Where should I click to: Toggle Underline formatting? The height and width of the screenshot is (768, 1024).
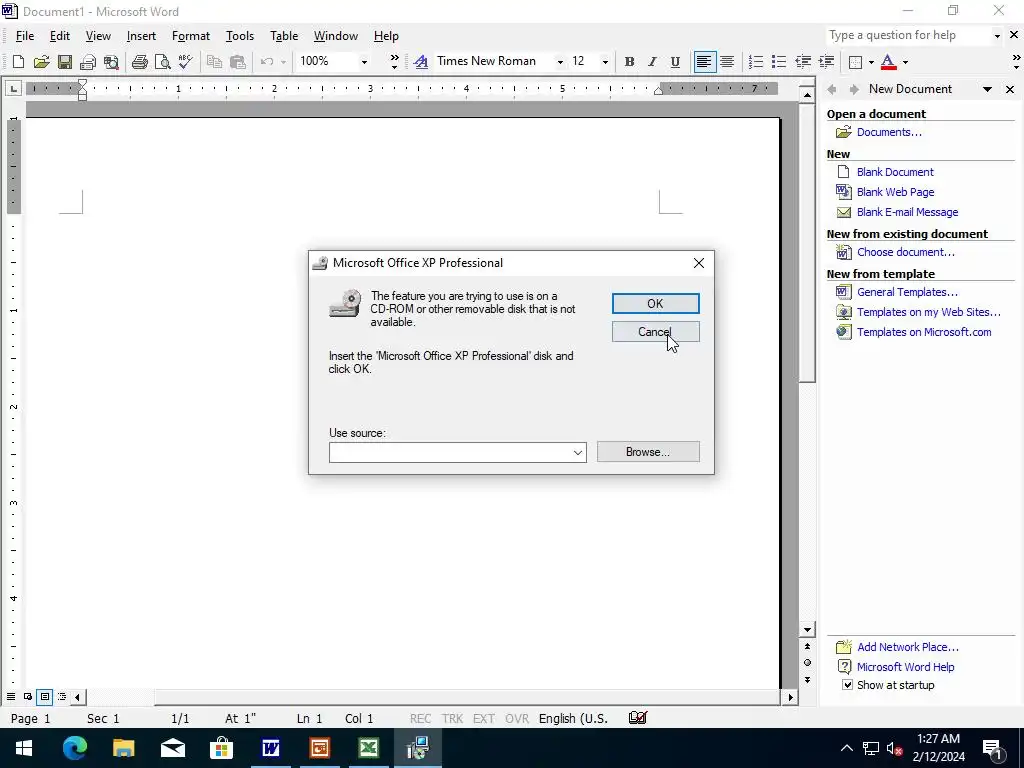pyautogui.click(x=675, y=62)
